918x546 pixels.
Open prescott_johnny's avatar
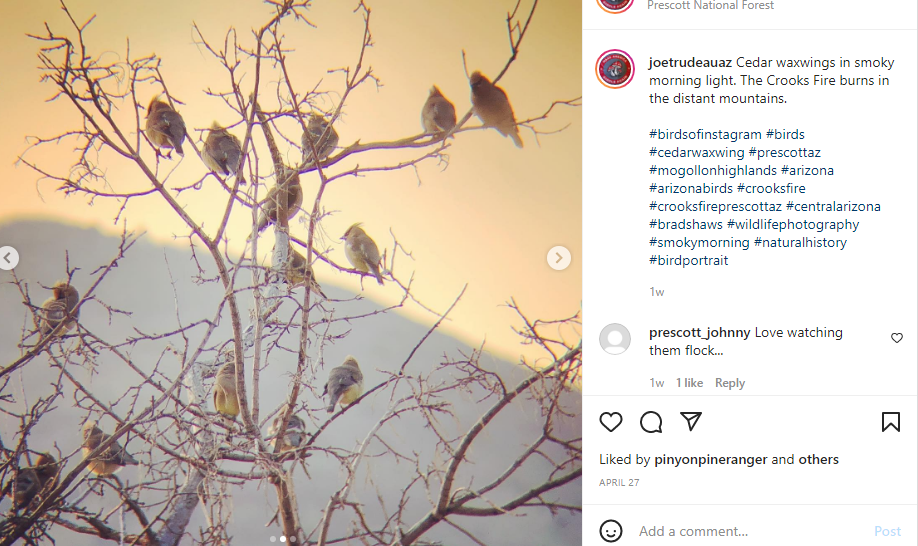tap(615, 339)
